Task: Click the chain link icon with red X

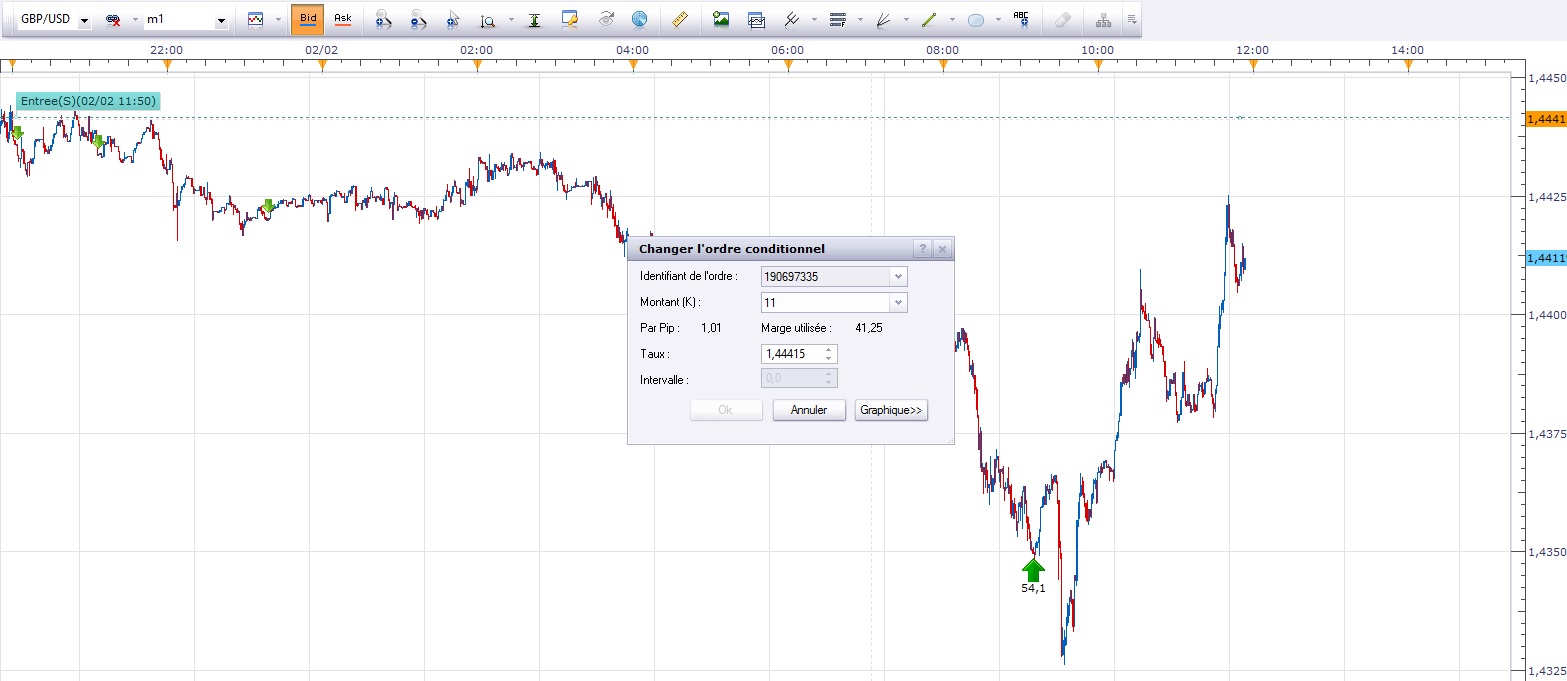Action: (x=113, y=19)
